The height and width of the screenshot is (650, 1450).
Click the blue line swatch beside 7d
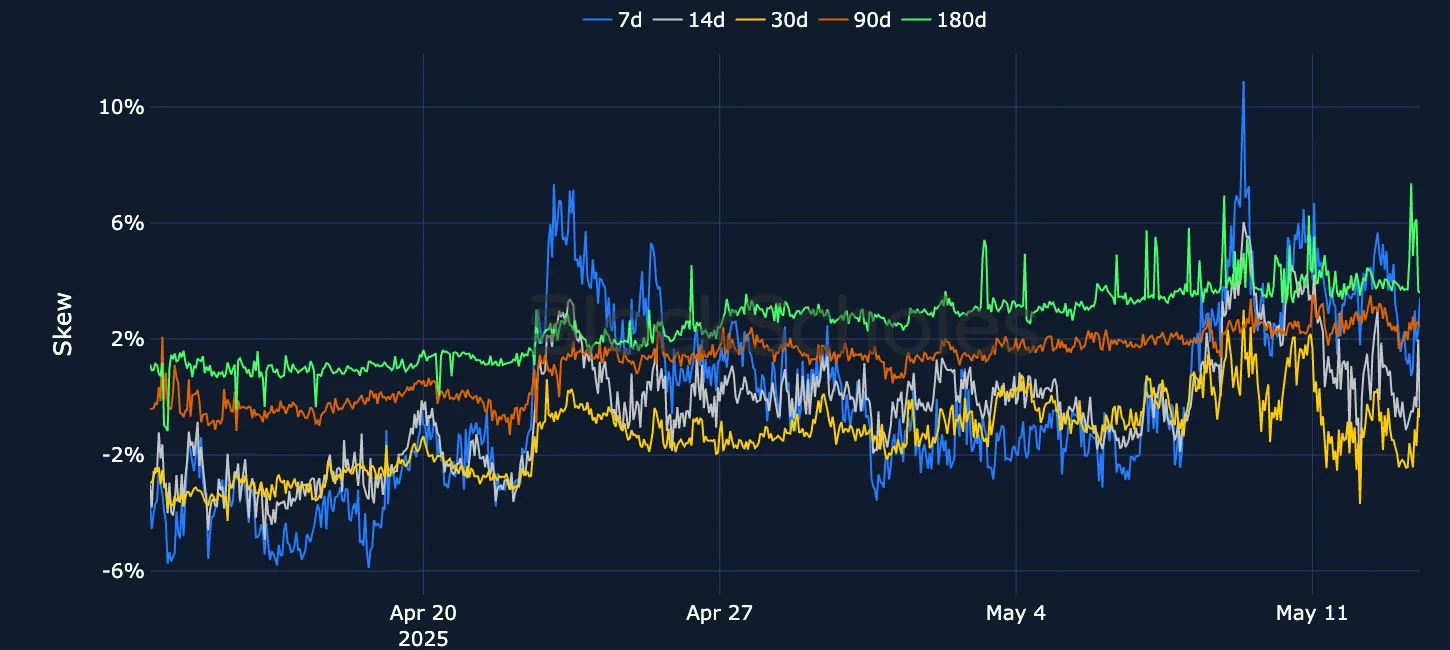[x=597, y=19]
